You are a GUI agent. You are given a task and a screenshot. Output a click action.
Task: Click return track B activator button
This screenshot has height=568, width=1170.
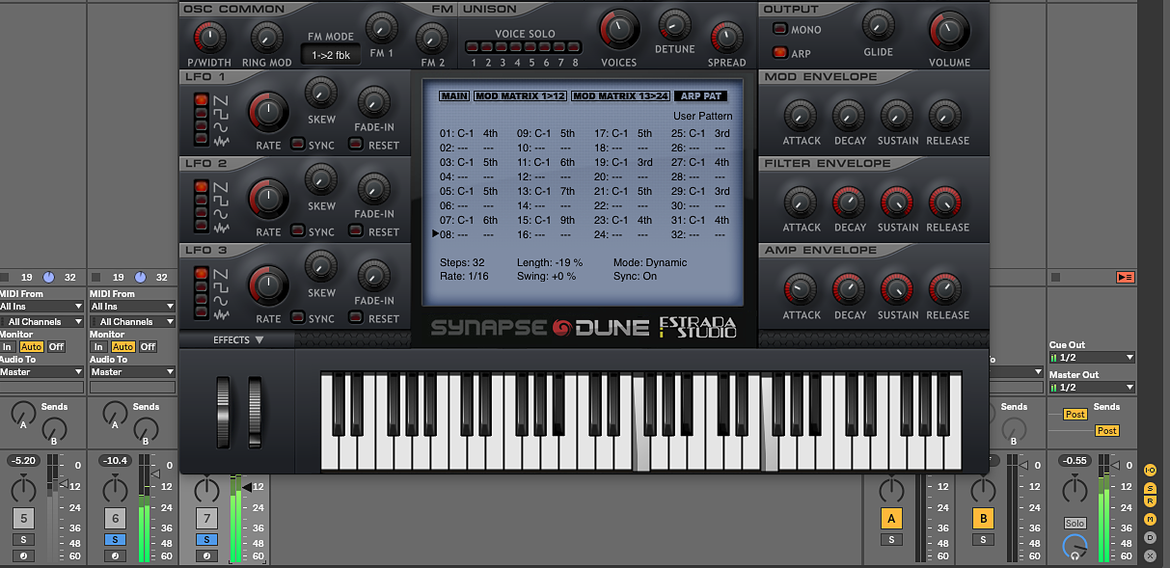point(983,518)
